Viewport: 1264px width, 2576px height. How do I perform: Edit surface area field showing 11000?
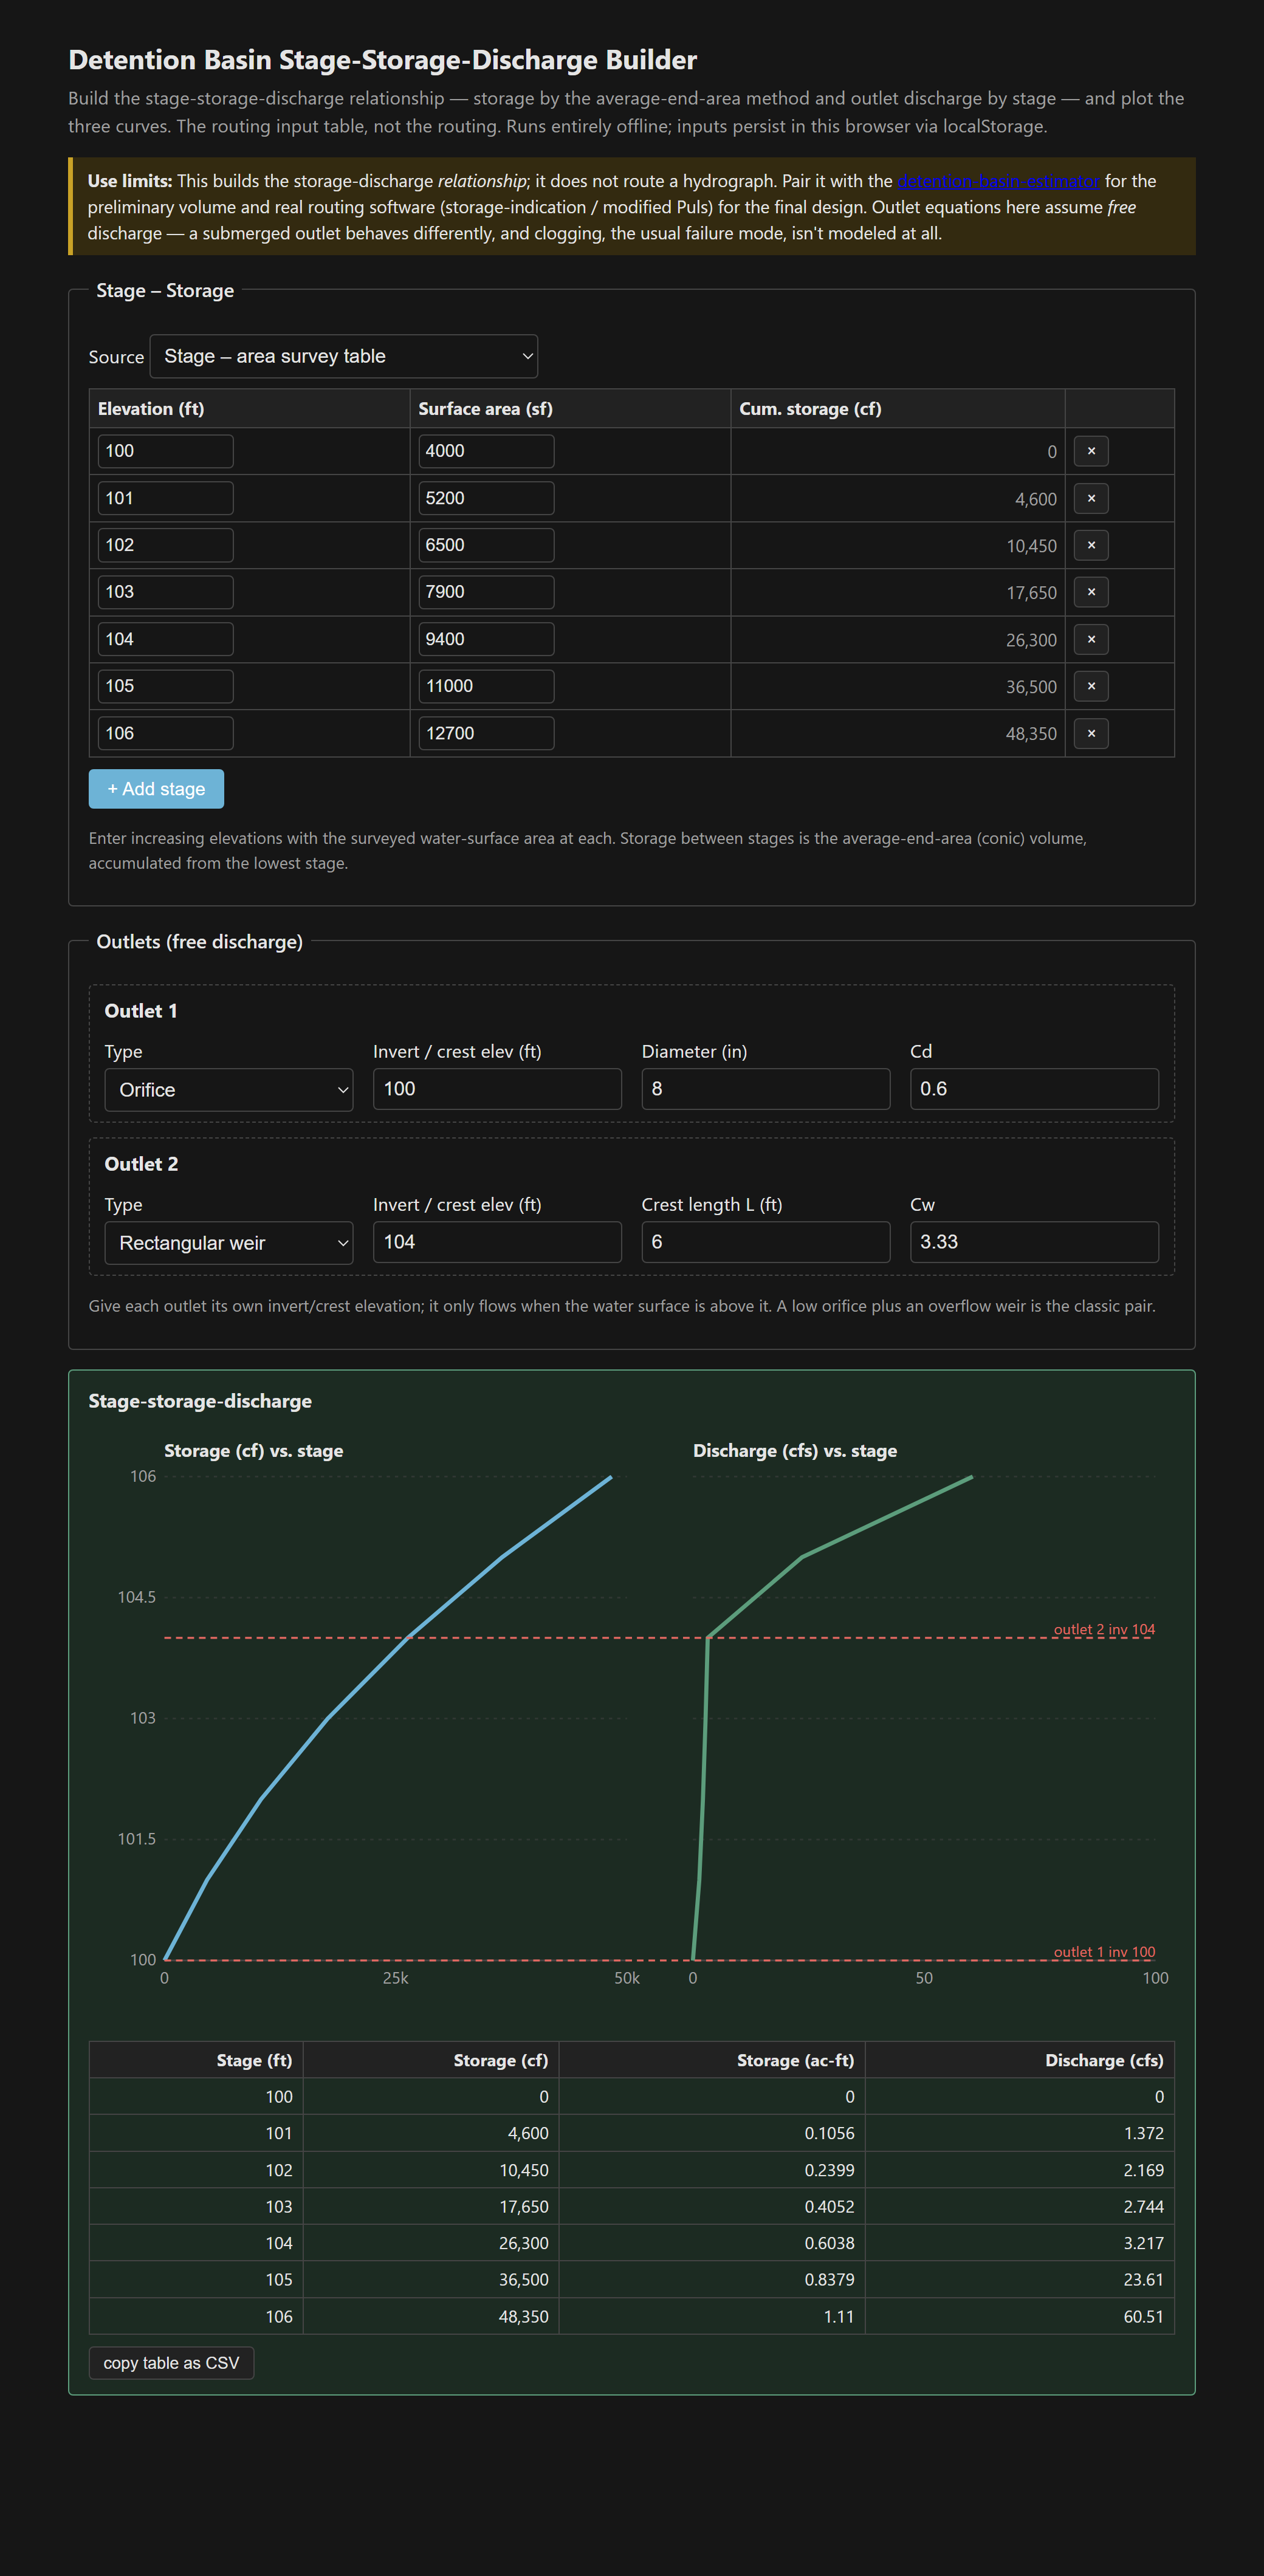tap(486, 686)
